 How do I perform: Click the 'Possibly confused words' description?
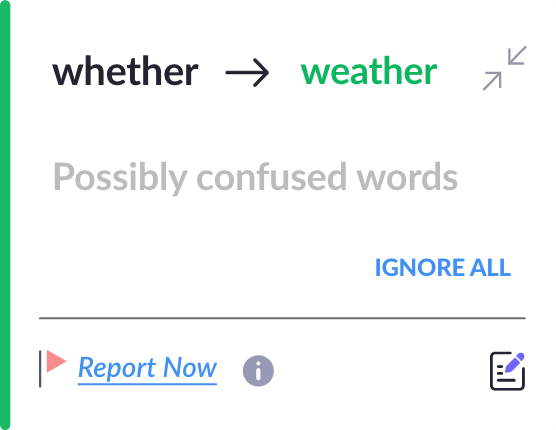tap(255, 177)
